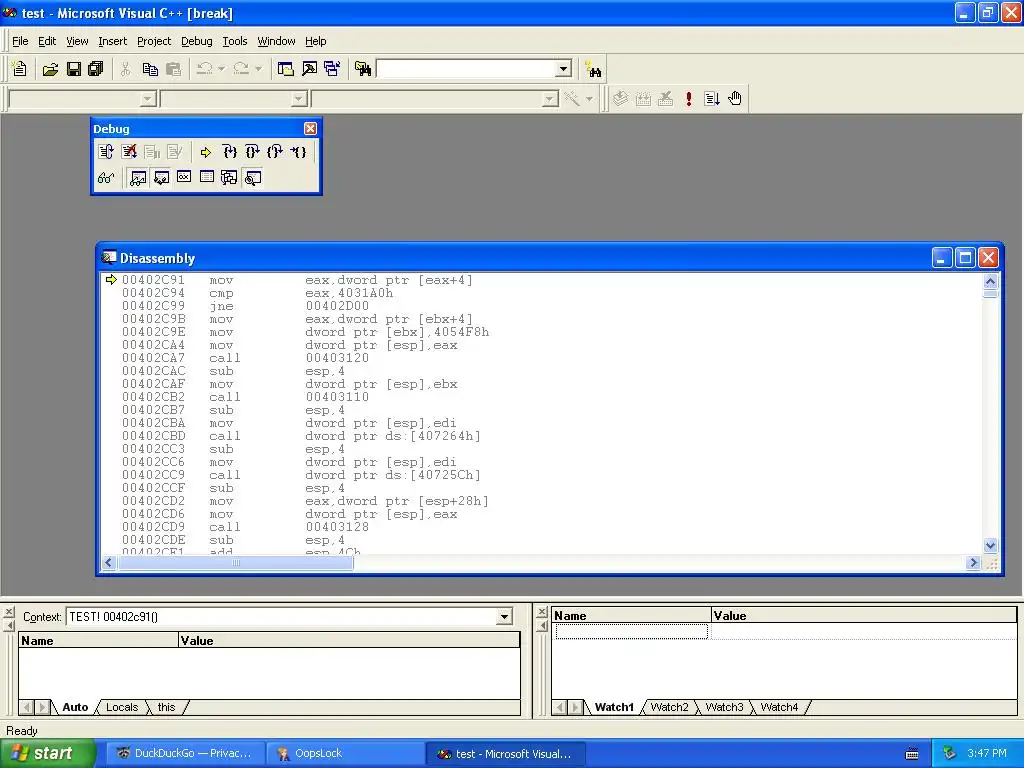This screenshot has height=768, width=1024.
Task: Click the Save All multiple floppies icon
Action: [96, 69]
